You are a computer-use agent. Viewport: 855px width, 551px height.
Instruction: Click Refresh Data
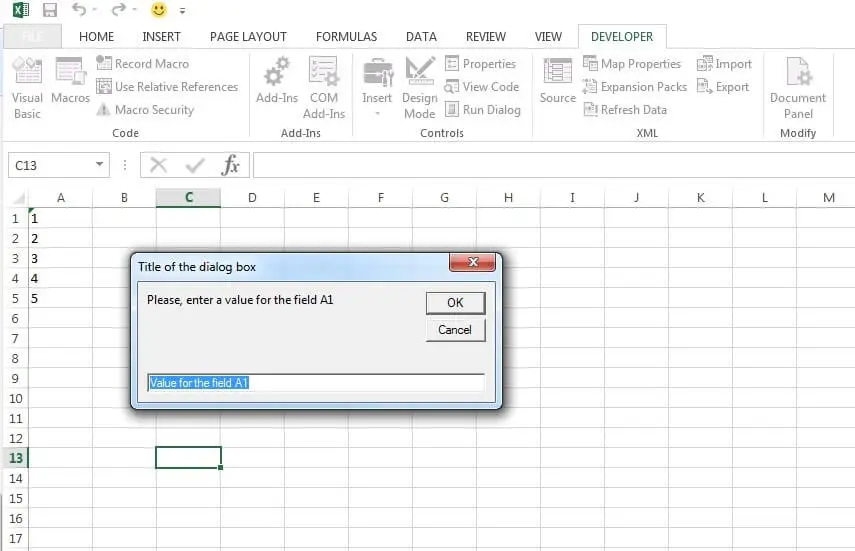pyautogui.click(x=625, y=110)
